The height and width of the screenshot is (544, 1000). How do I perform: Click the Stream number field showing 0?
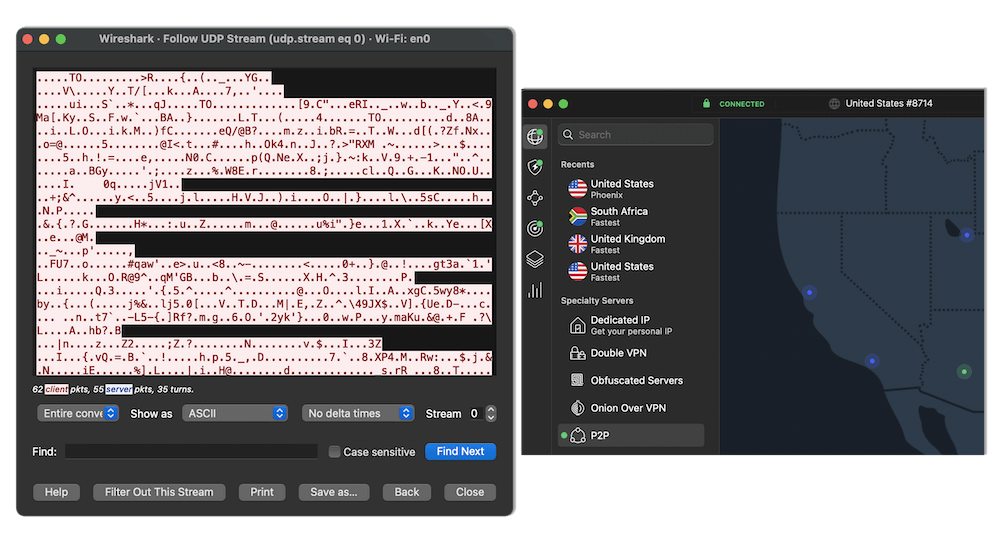pos(474,413)
